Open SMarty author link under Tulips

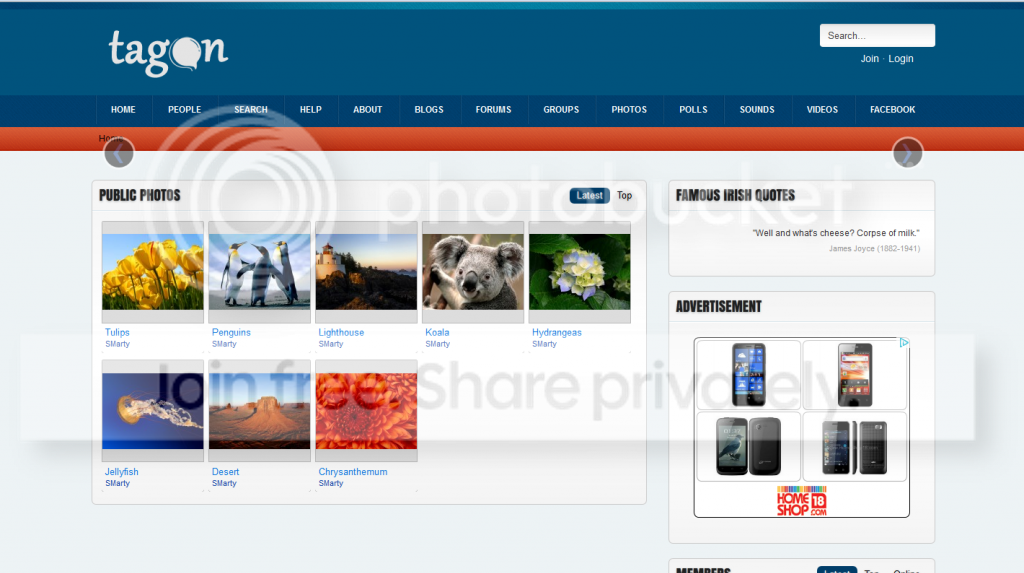[118, 344]
